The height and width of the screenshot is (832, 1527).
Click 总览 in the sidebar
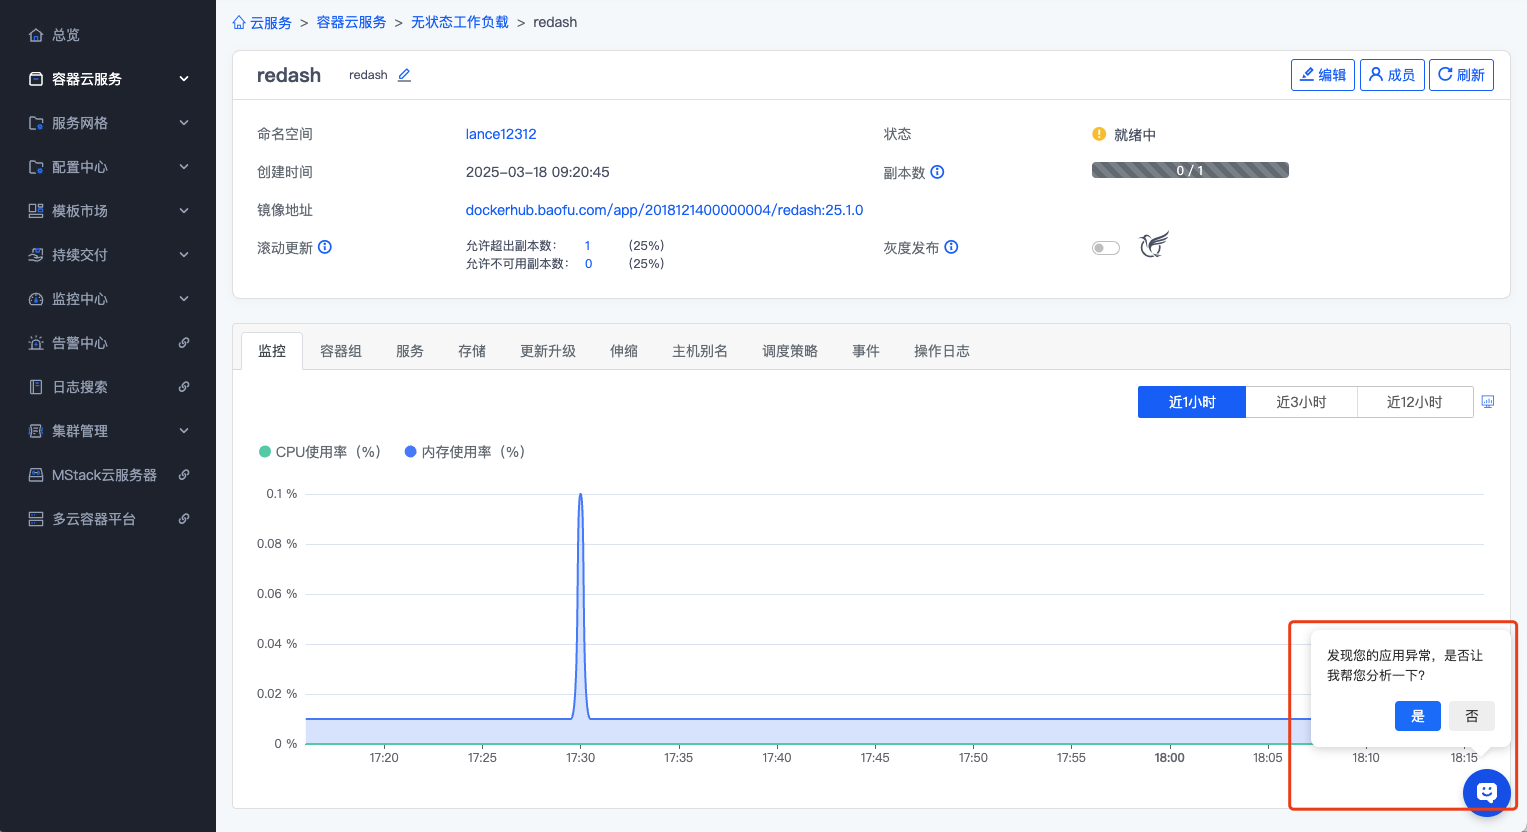point(66,35)
